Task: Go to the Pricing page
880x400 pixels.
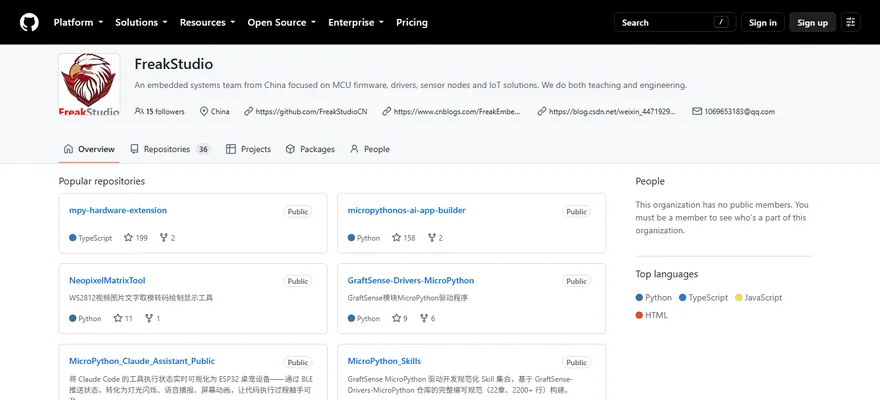Action: click(412, 22)
